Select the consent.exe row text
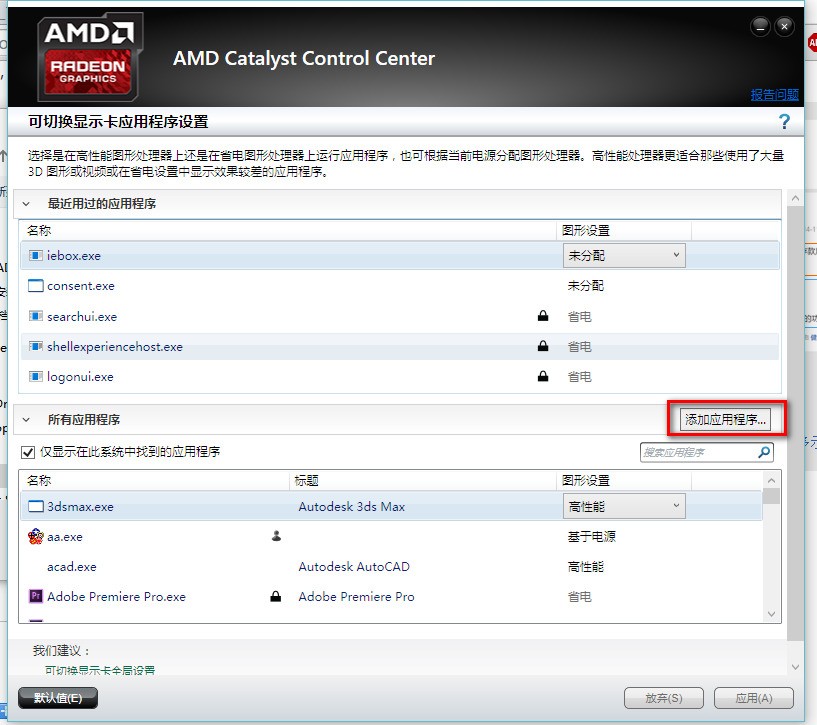The width and height of the screenshot is (817, 725). coord(81,286)
